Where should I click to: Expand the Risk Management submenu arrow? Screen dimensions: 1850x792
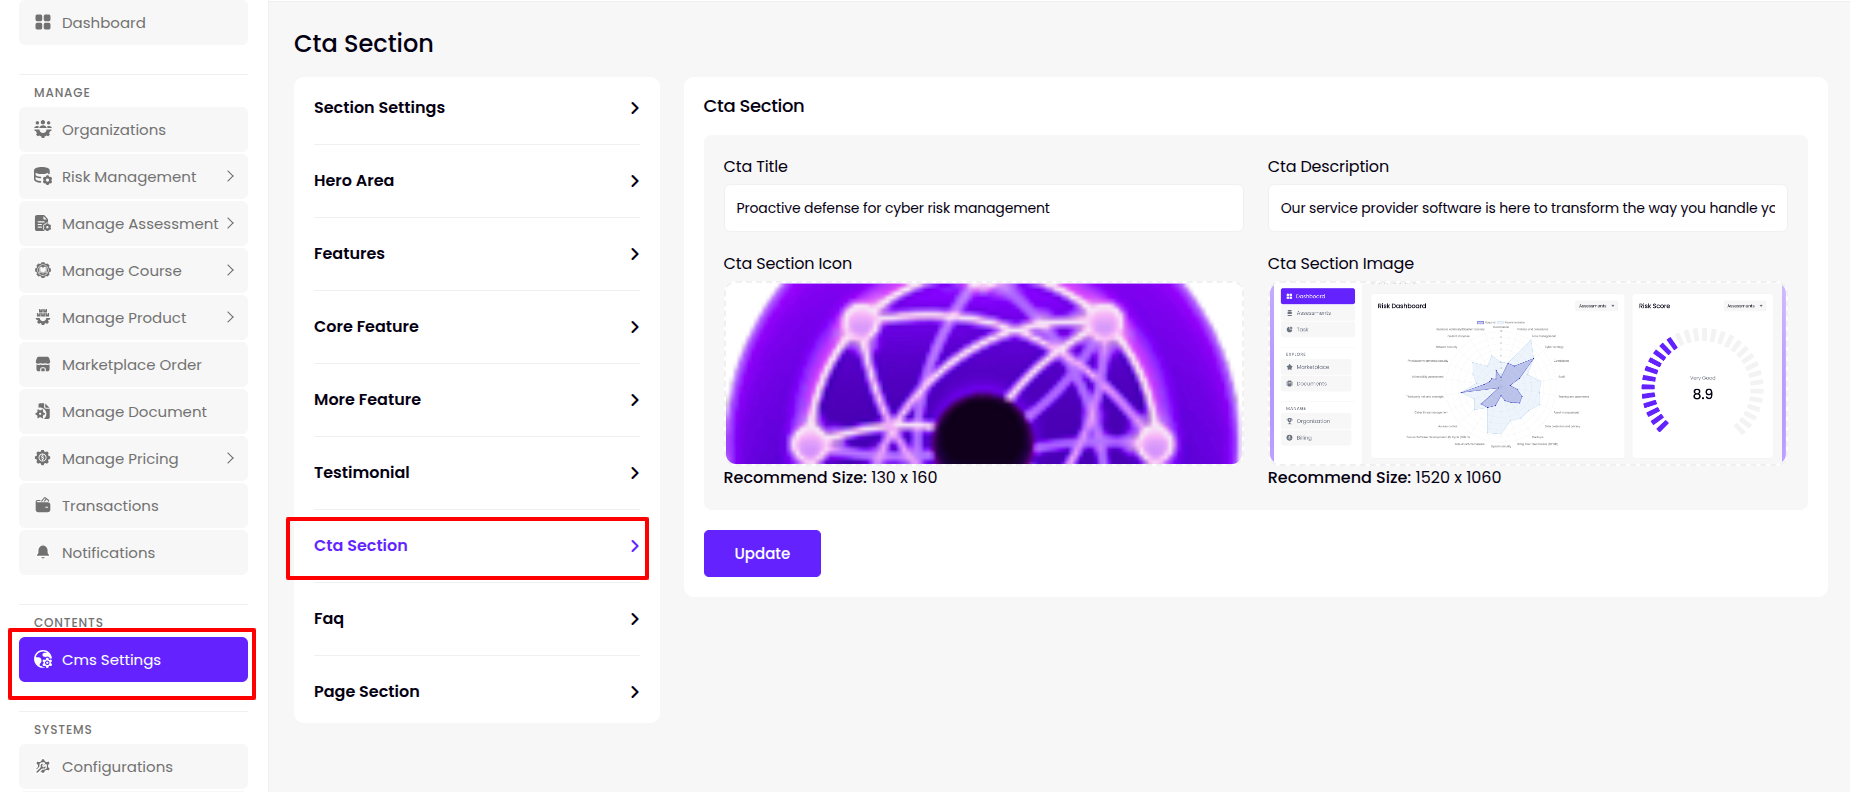click(230, 176)
